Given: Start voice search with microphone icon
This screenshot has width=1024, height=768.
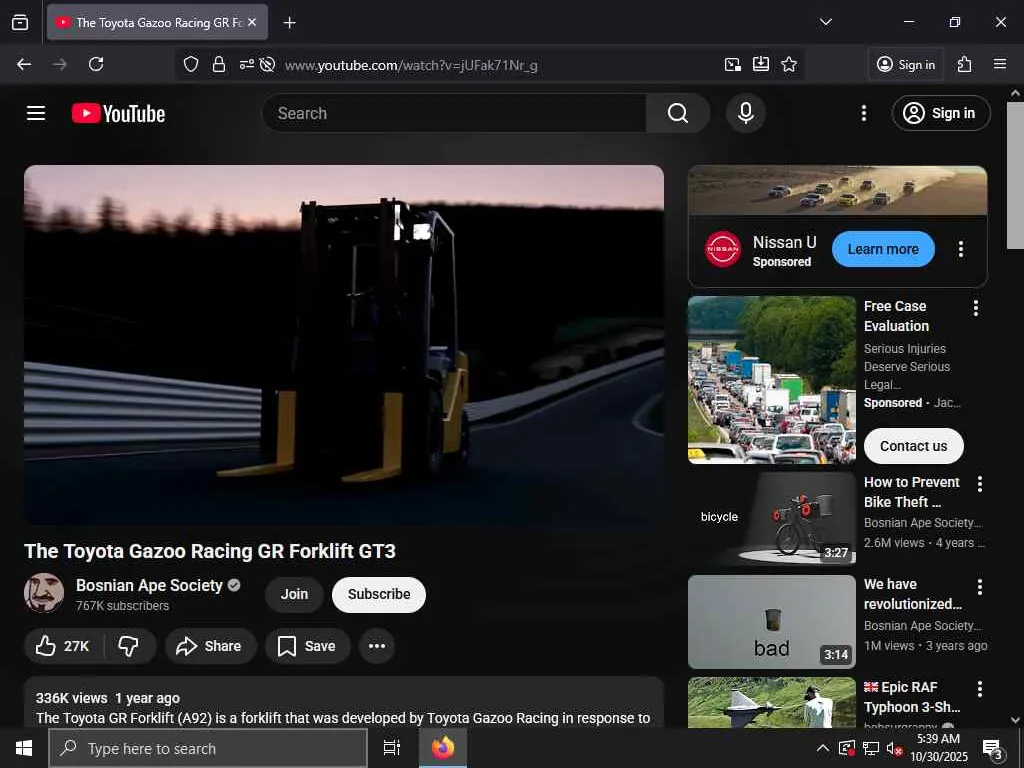Looking at the screenshot, I should coord(745,113).
